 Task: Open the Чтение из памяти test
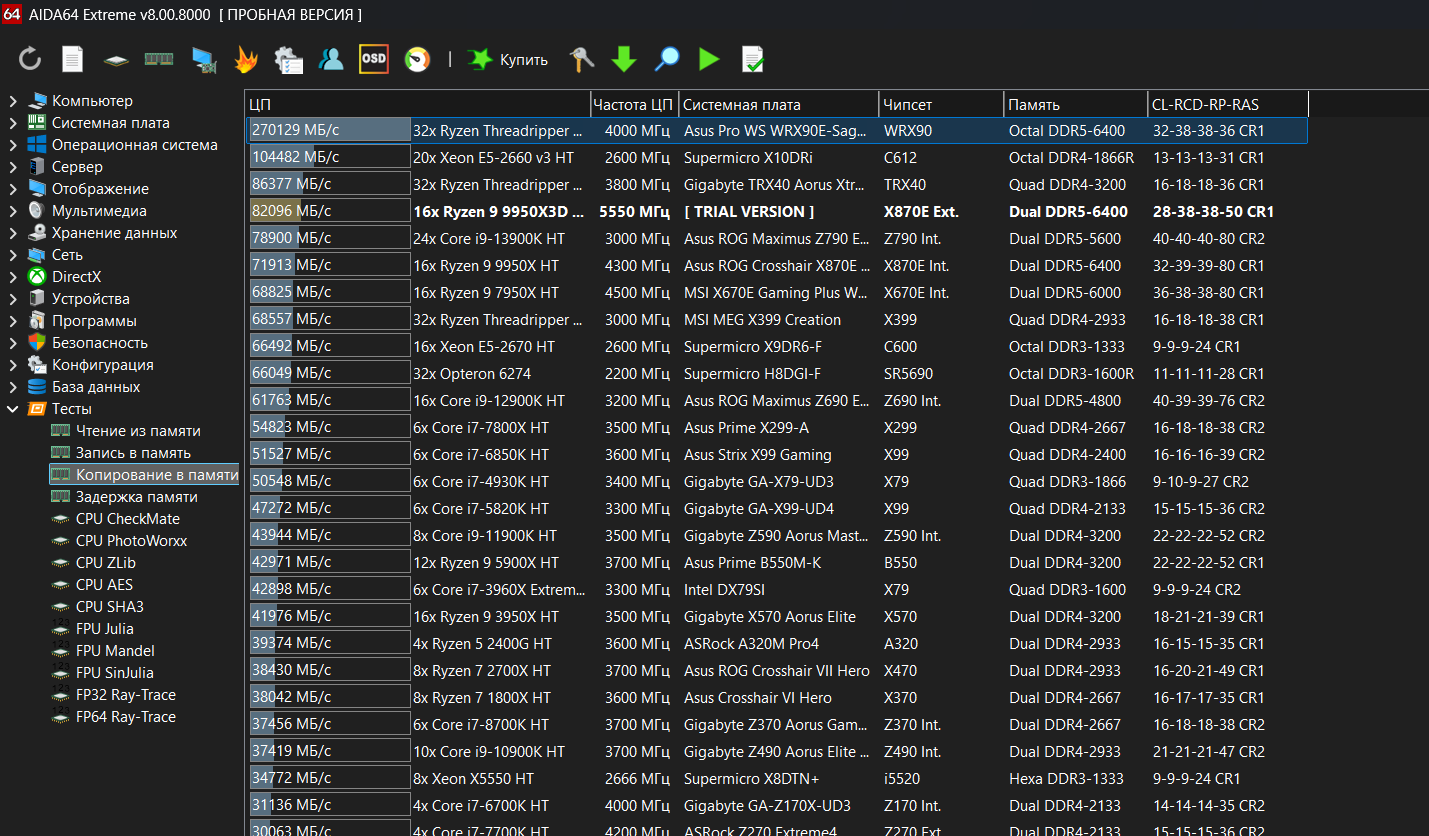click(x=138, y=431)
